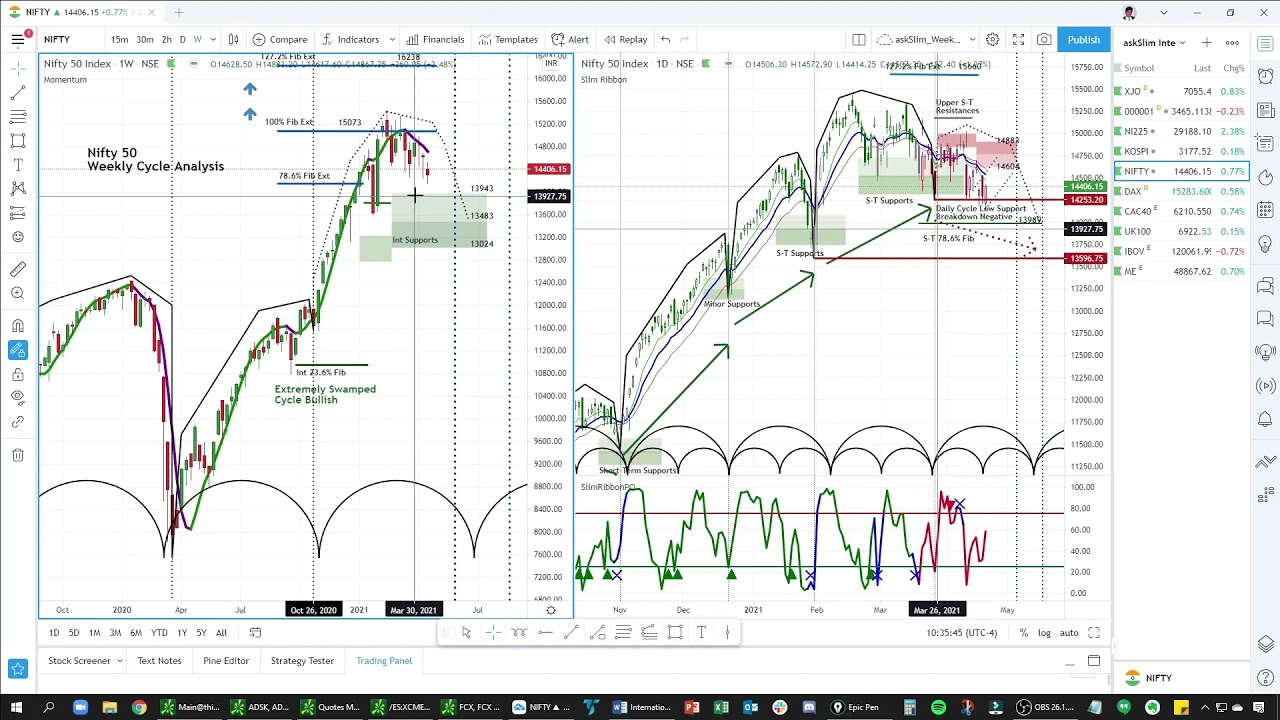
Task: Open the browser profile chevron dropdown
Action: point(1163,12)
